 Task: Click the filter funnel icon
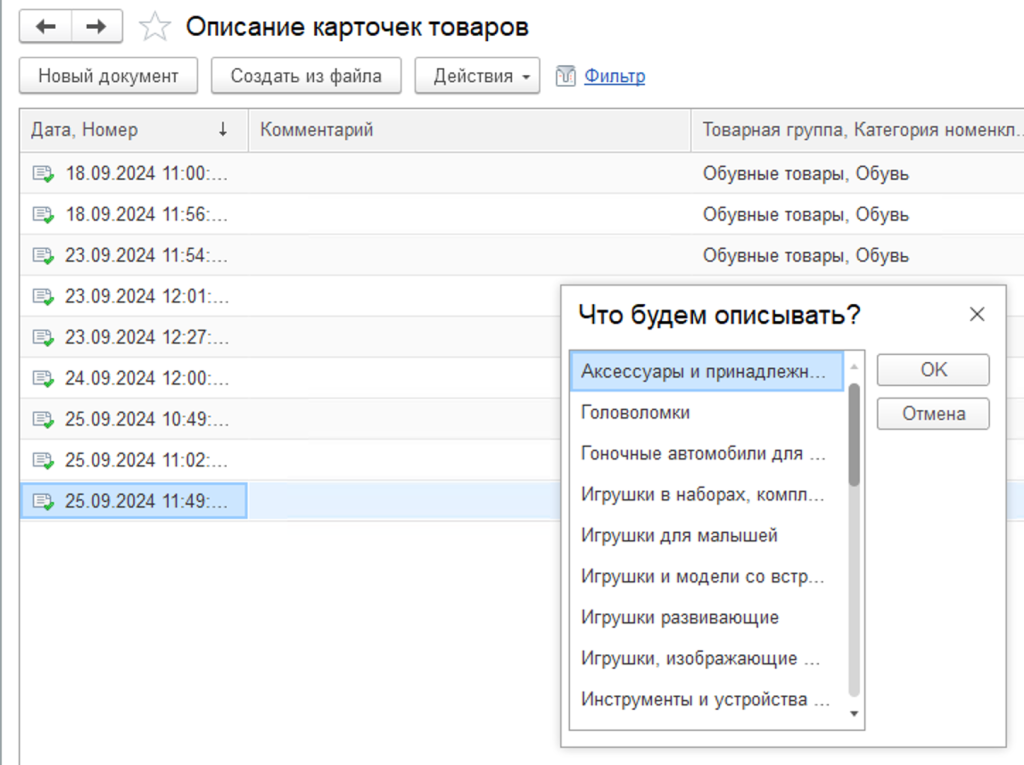click(x=566, y=76)
